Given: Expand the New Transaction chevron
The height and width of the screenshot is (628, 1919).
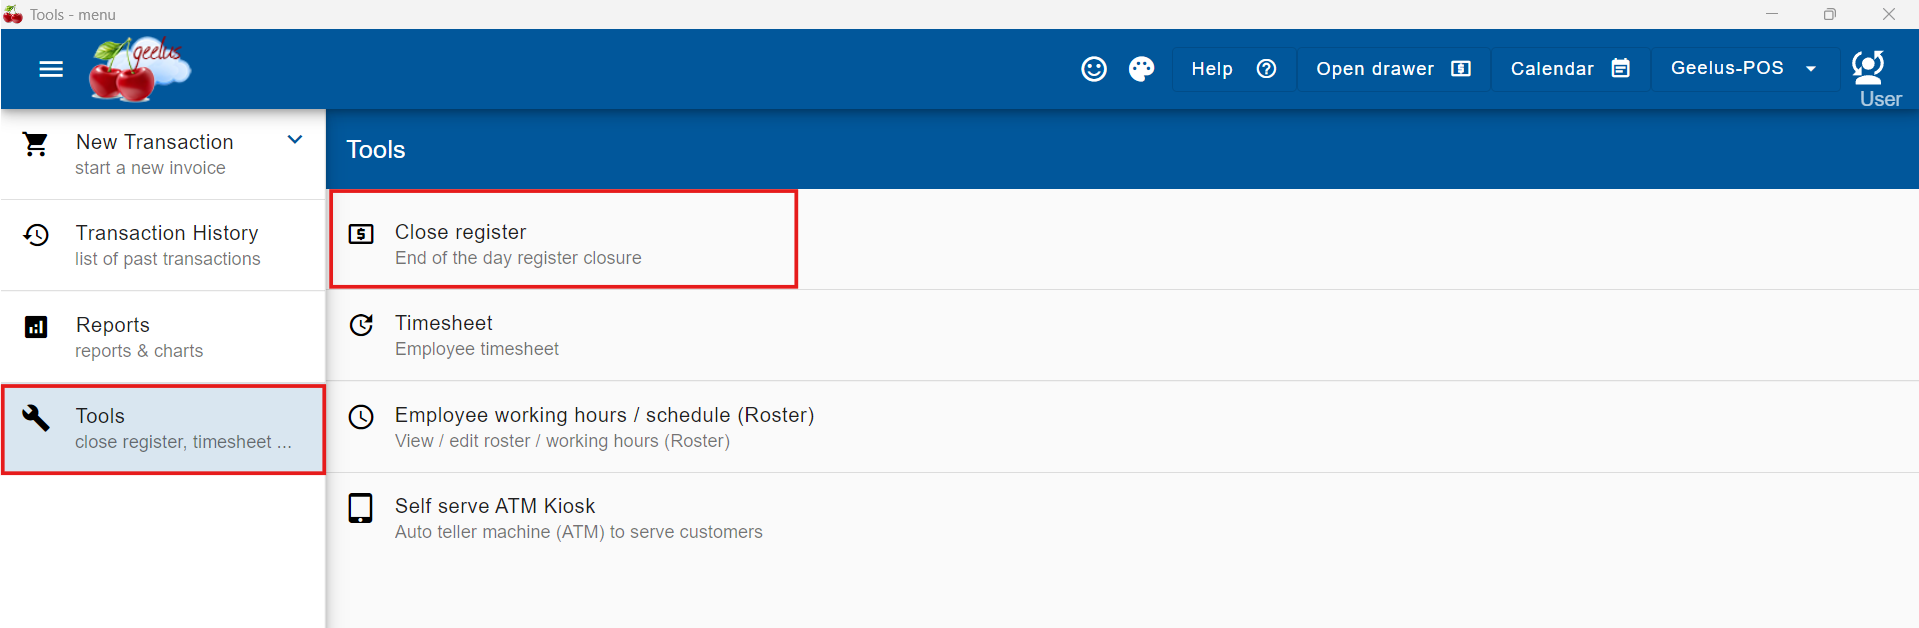Looking at the screenshot, I should point(295,140).
